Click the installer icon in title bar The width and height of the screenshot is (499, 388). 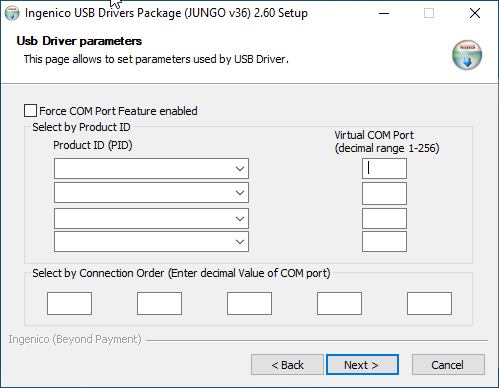(12, 13)
